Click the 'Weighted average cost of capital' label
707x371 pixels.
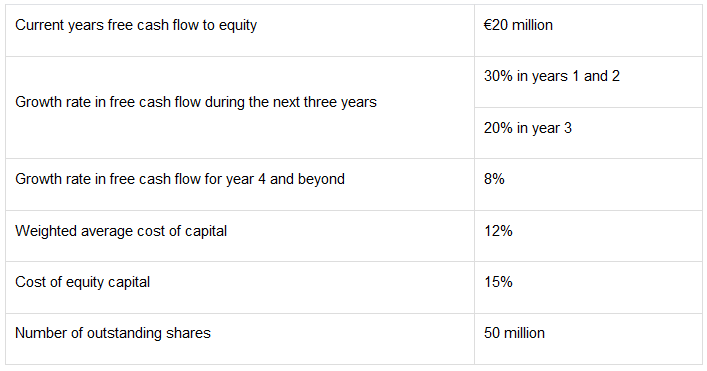tap(121, 231)
